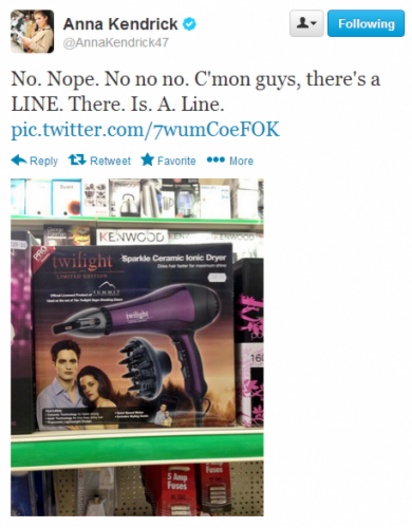This screenshot has width=412, height=528.
Task: Click the @AnnaKendrick47 handle
Action: (x=116, y=43)
